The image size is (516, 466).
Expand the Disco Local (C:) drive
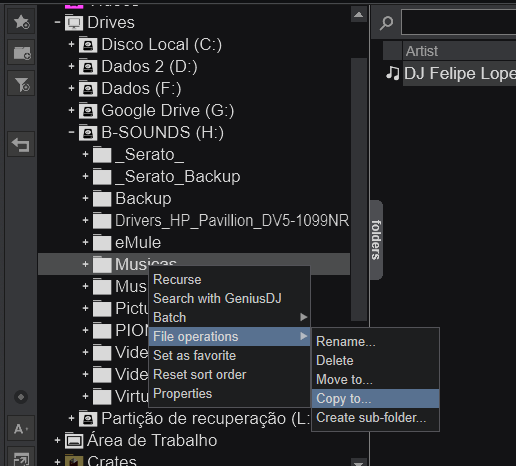coord(71,44)
